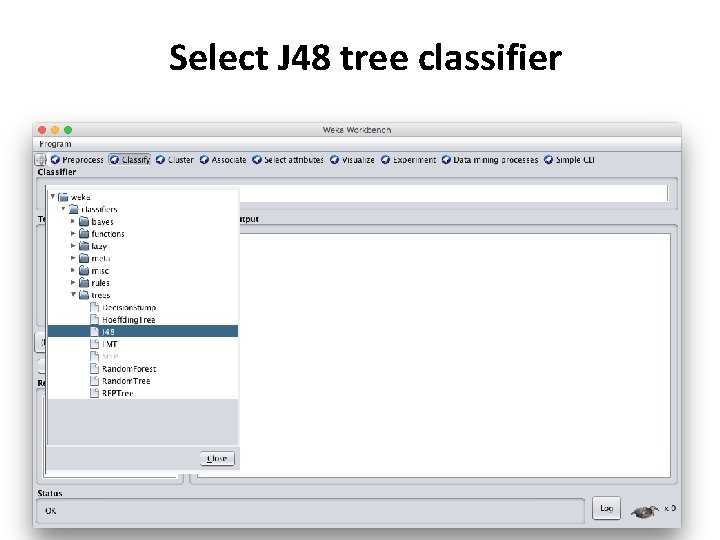The height and width of the screenshot is (540, 720).
Task: Click the Simple CLI tab's circular icon
Action: point(549,160)
